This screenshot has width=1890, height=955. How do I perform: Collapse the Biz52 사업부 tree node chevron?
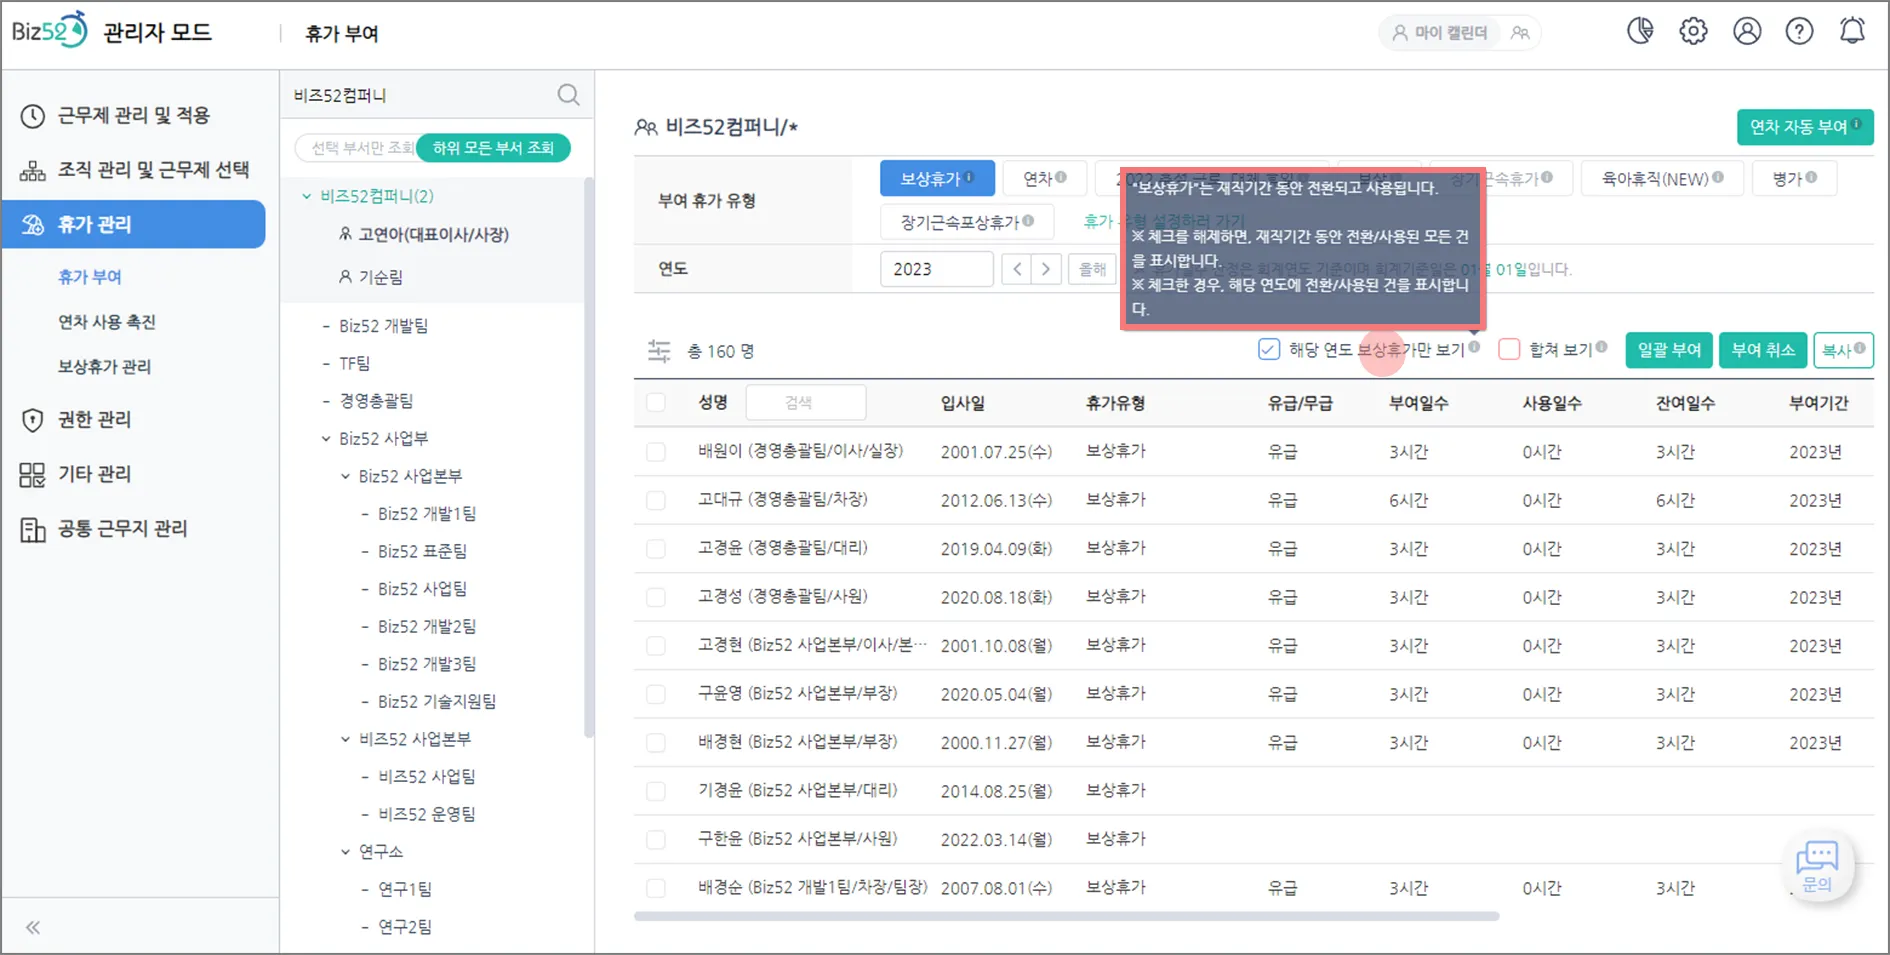326,439
